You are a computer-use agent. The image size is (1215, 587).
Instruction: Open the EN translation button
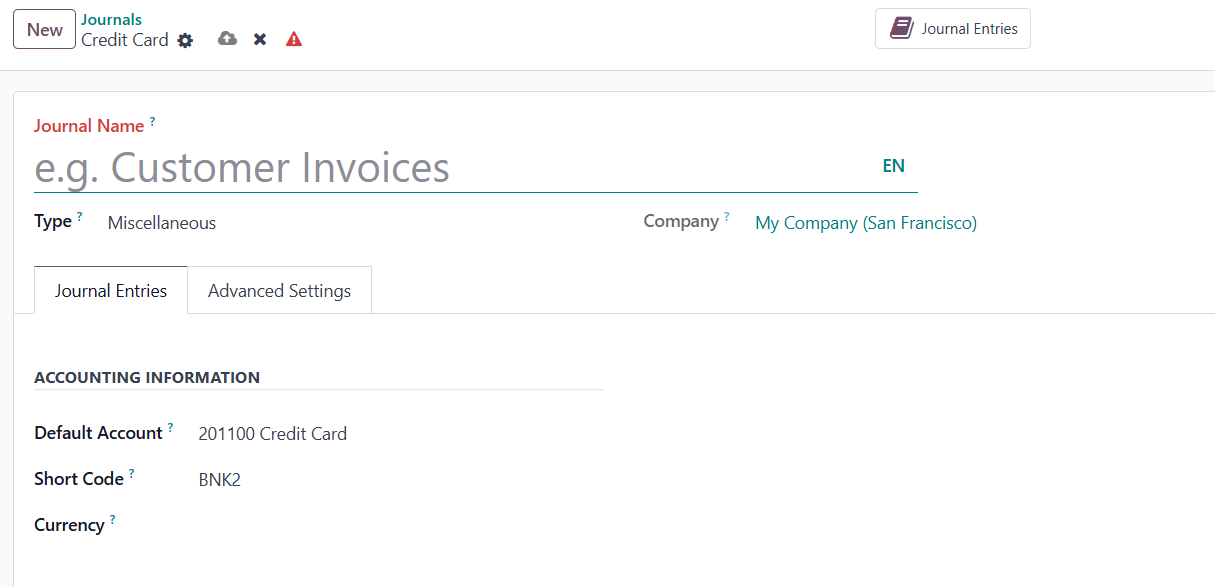(x=893, y=166)
